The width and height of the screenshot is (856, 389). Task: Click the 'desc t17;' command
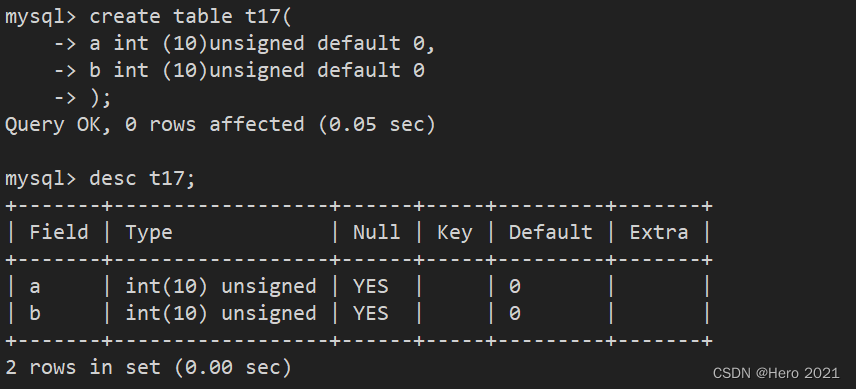(142, 178)
